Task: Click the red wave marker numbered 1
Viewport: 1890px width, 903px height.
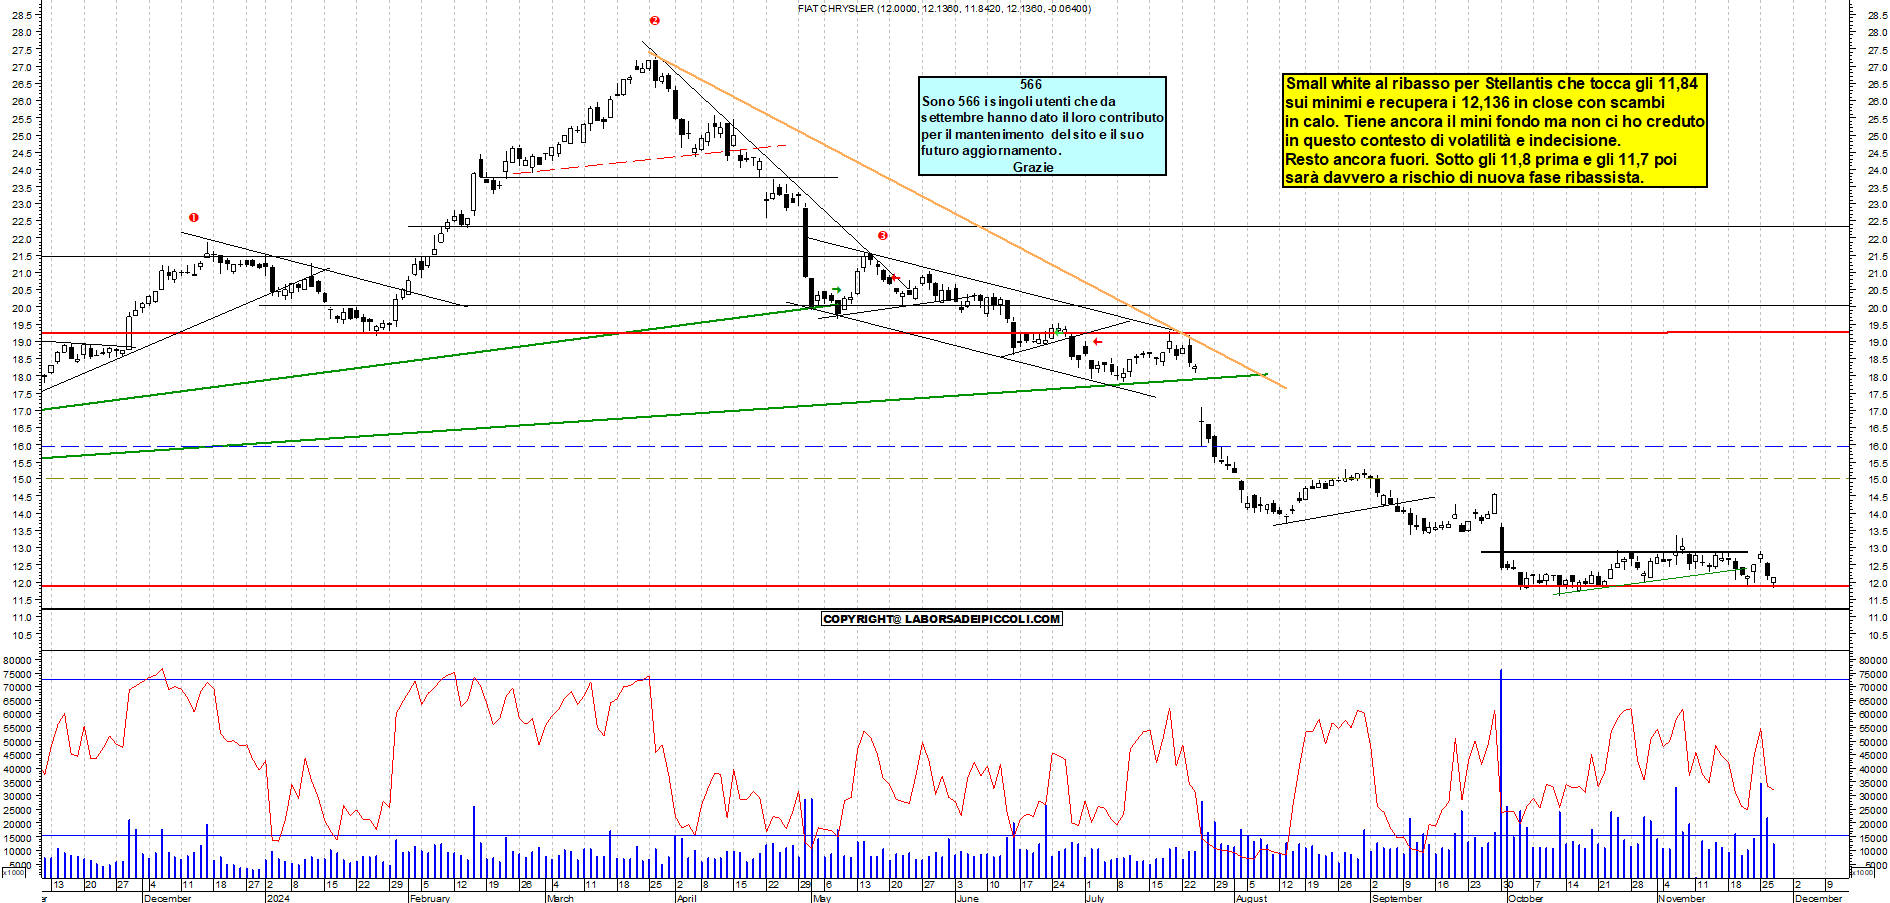Action: 194,217
